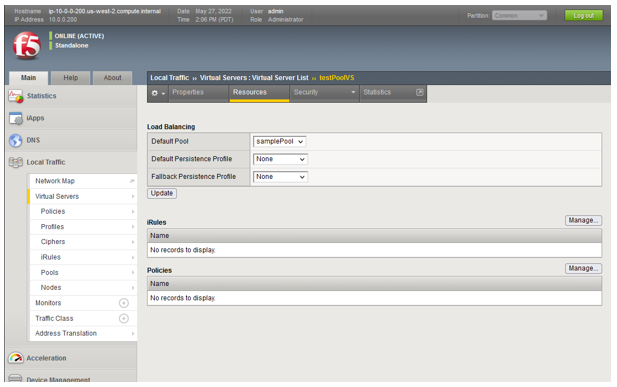Click the Update button
Image resolution: width=617 pixels, height=387 pixels.
click(x=162, y=193)
